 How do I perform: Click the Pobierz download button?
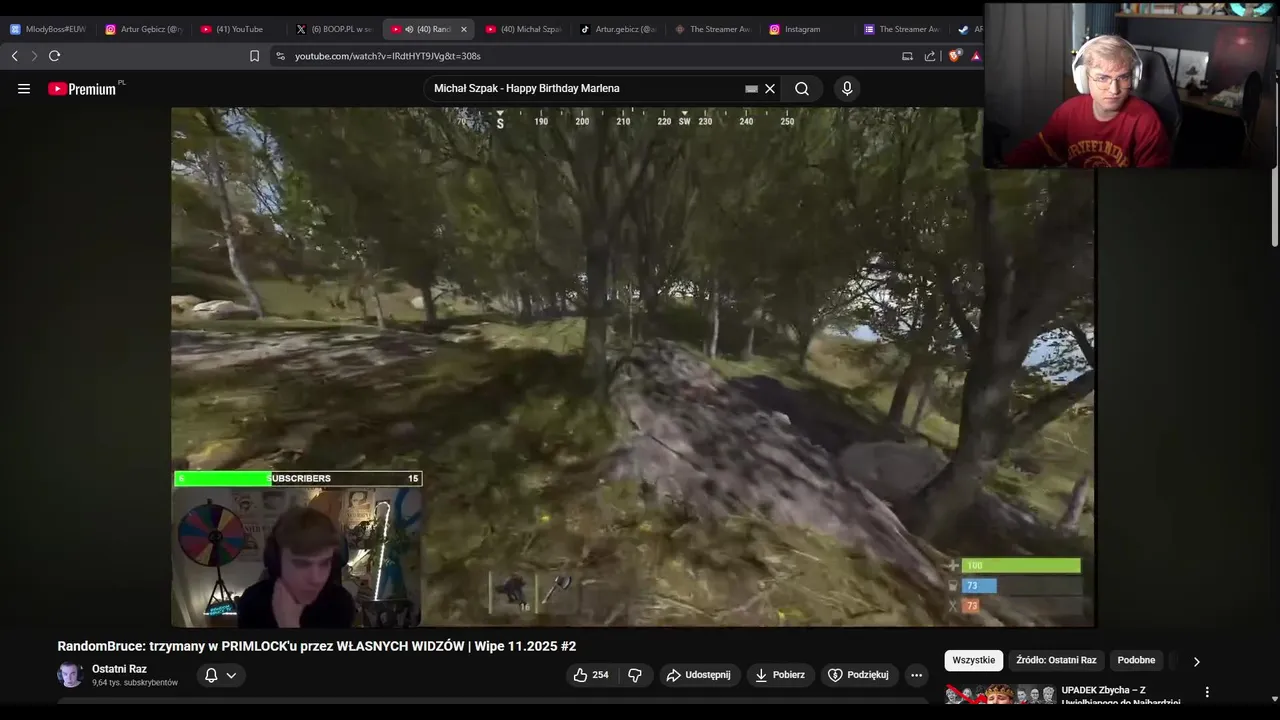pos(779,675)
